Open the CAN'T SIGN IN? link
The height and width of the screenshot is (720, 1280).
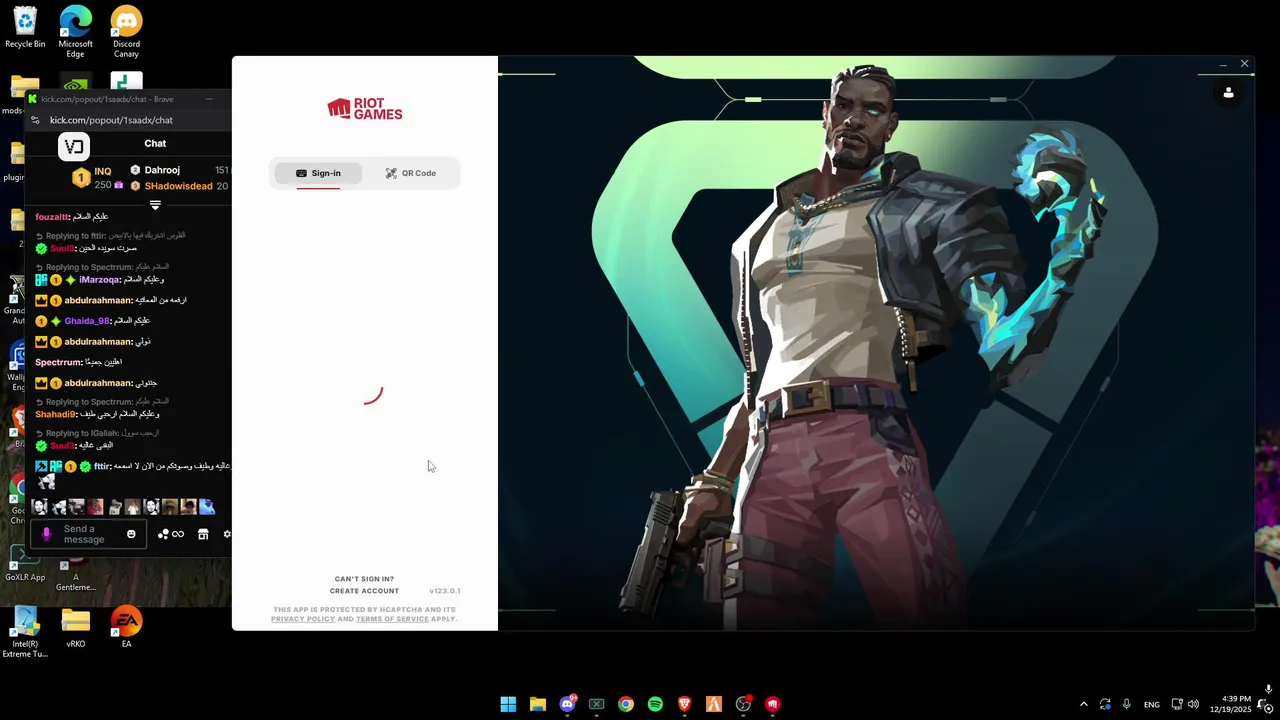[x=364, y=579]
